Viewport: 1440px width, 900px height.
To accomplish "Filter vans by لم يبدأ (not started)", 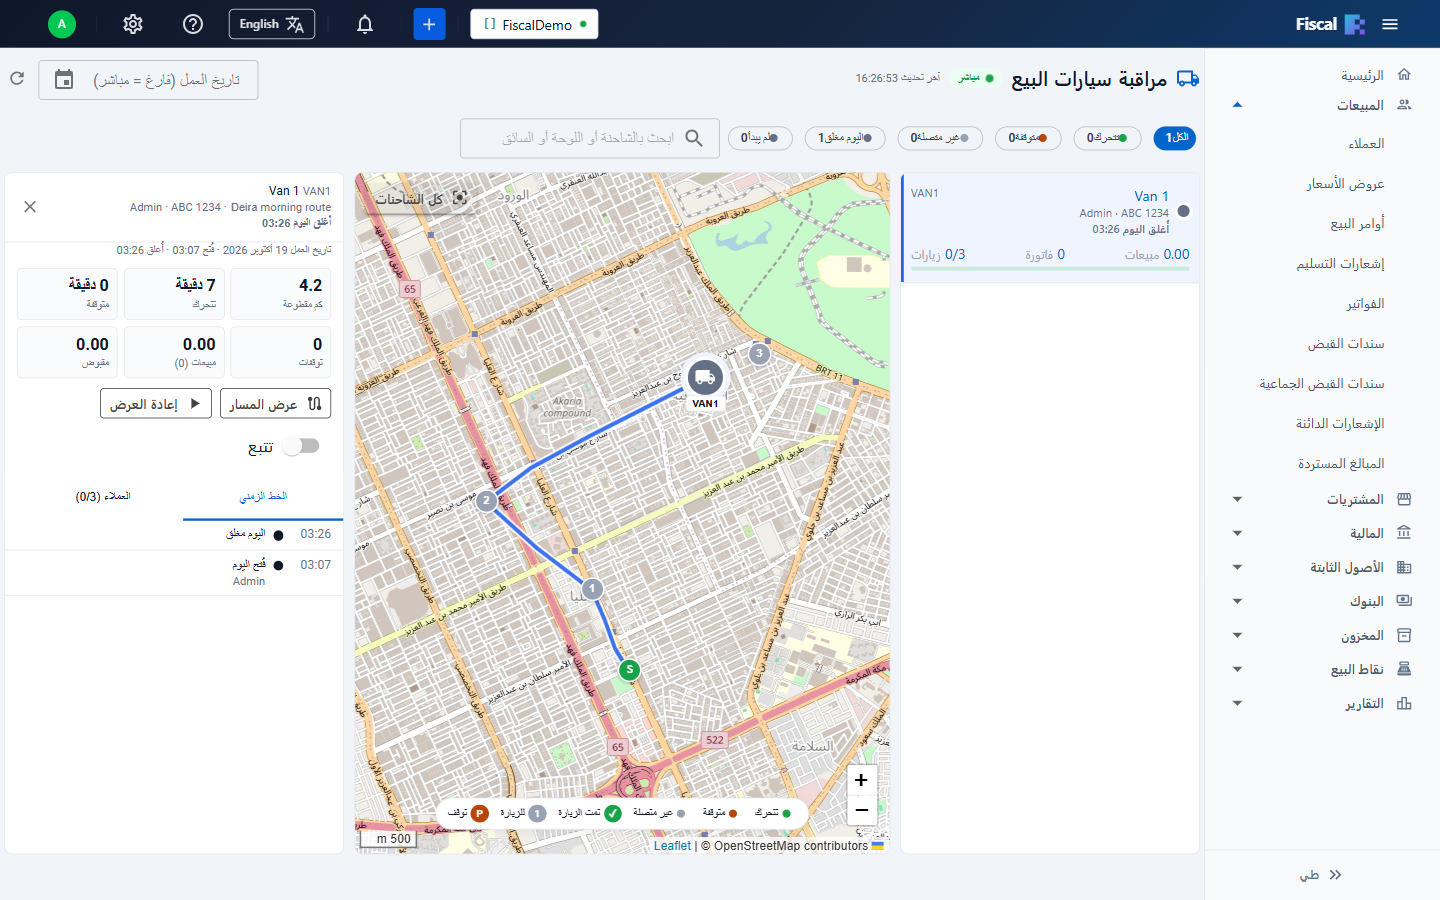I will tap(760, 138).
